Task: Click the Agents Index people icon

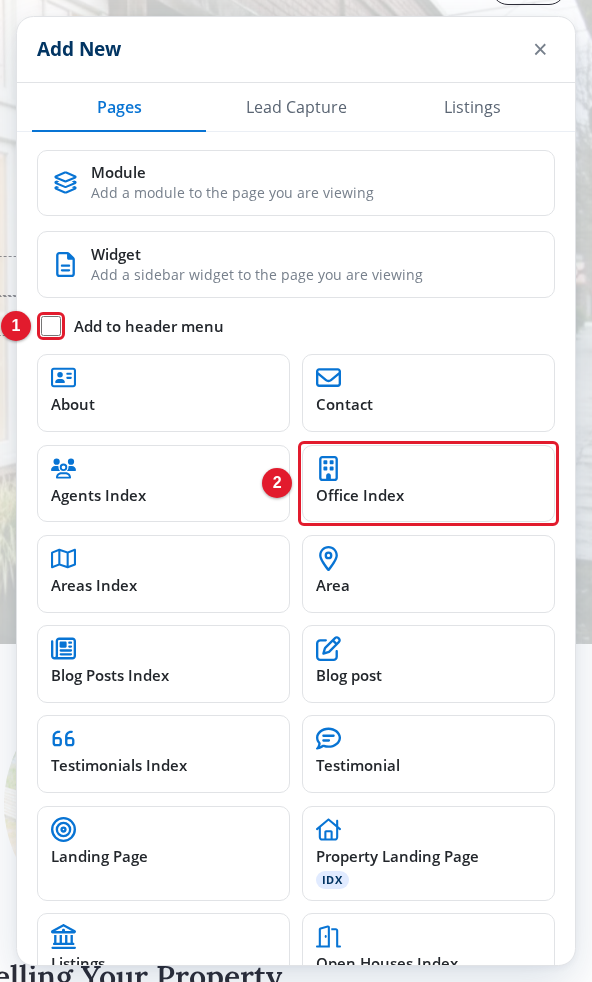Action: [63, 468]
